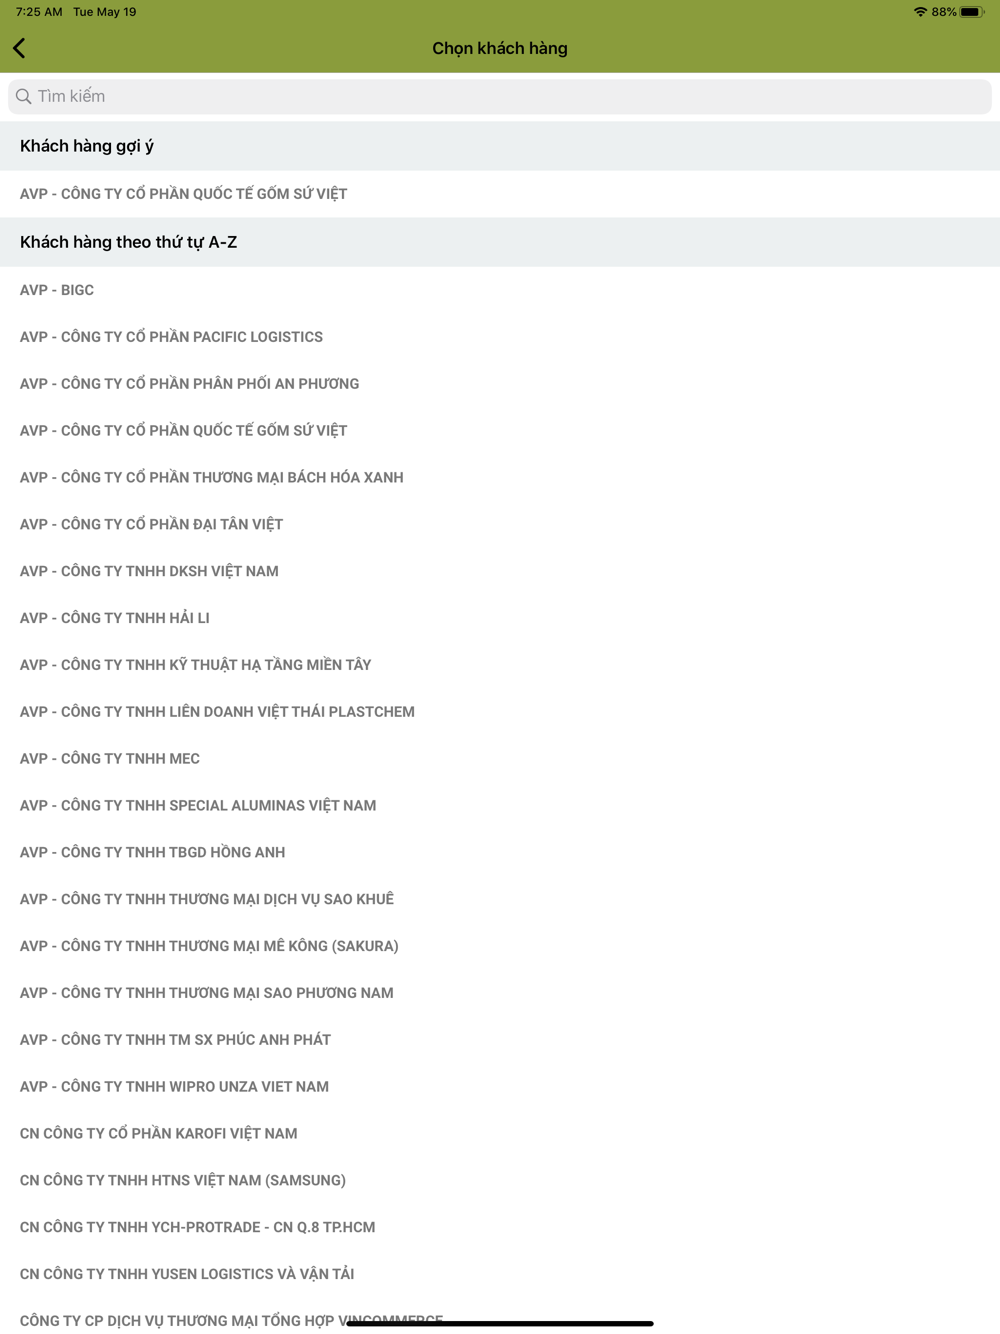Image resolution: width=1000 pixels, height=1334 pixels.
Task: Select AVP - BIGC customer
Action: pyautogui.click(x=500, y=290)
